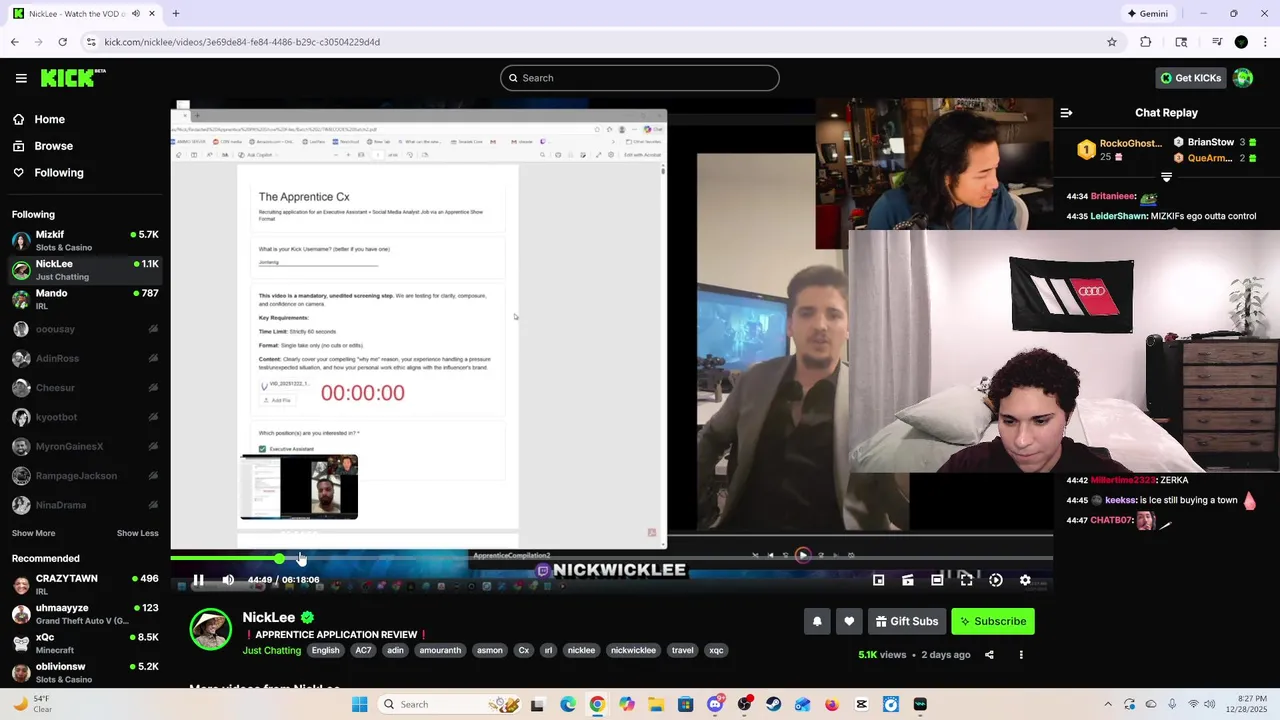
Task: Turn on notifications bell for NickLee
Action: pyautogui.click(x=817, y=621)
